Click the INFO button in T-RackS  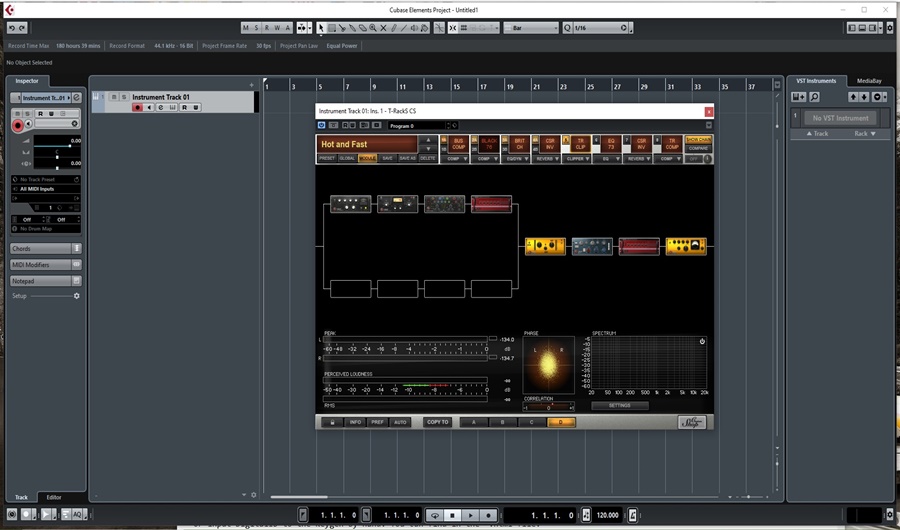(x=355, y=422)
